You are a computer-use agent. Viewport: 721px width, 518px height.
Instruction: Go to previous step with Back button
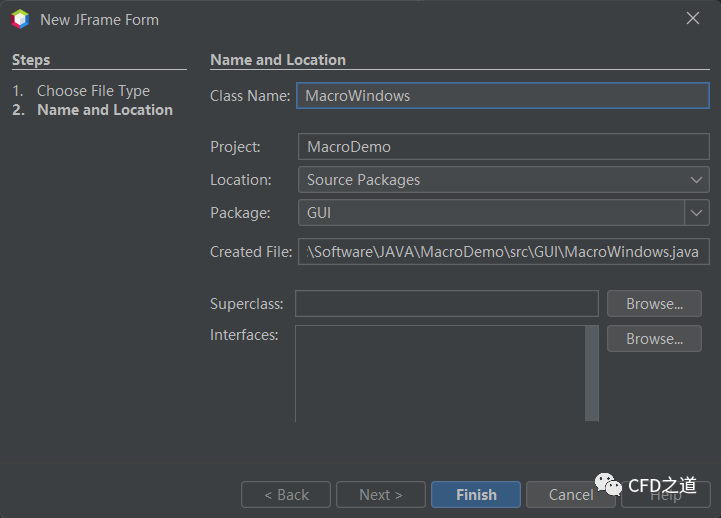click(286, 494)
